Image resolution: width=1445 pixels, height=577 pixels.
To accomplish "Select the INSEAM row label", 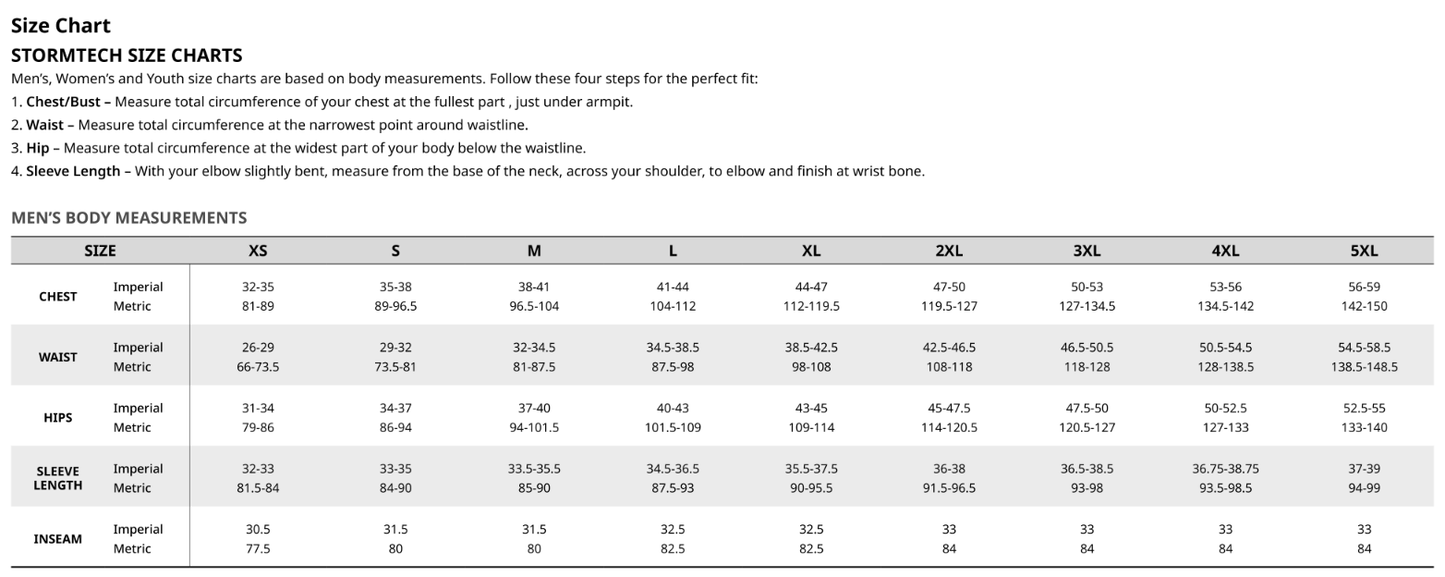I will [58, 539].
